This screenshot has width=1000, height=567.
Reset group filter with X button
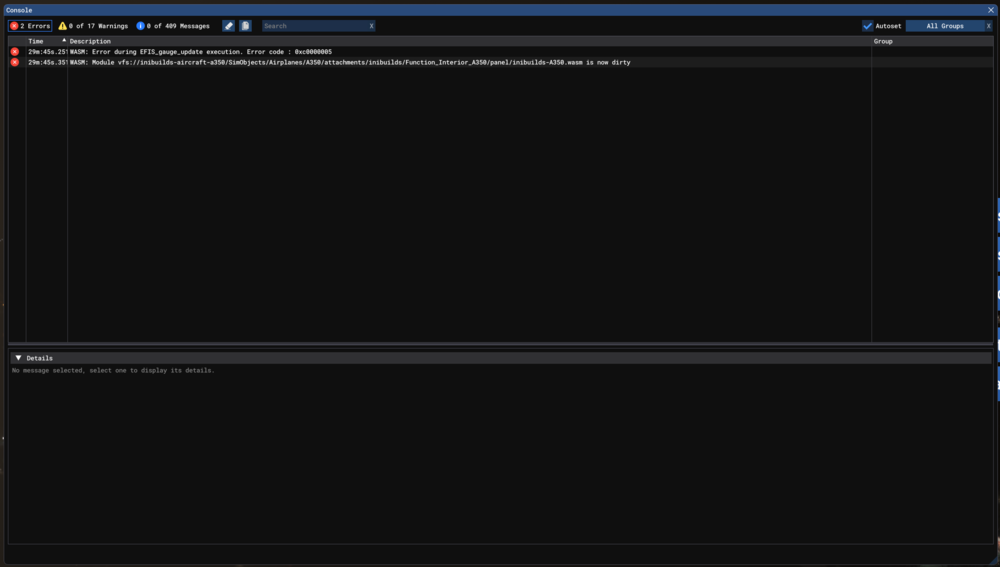pos(989,26)
